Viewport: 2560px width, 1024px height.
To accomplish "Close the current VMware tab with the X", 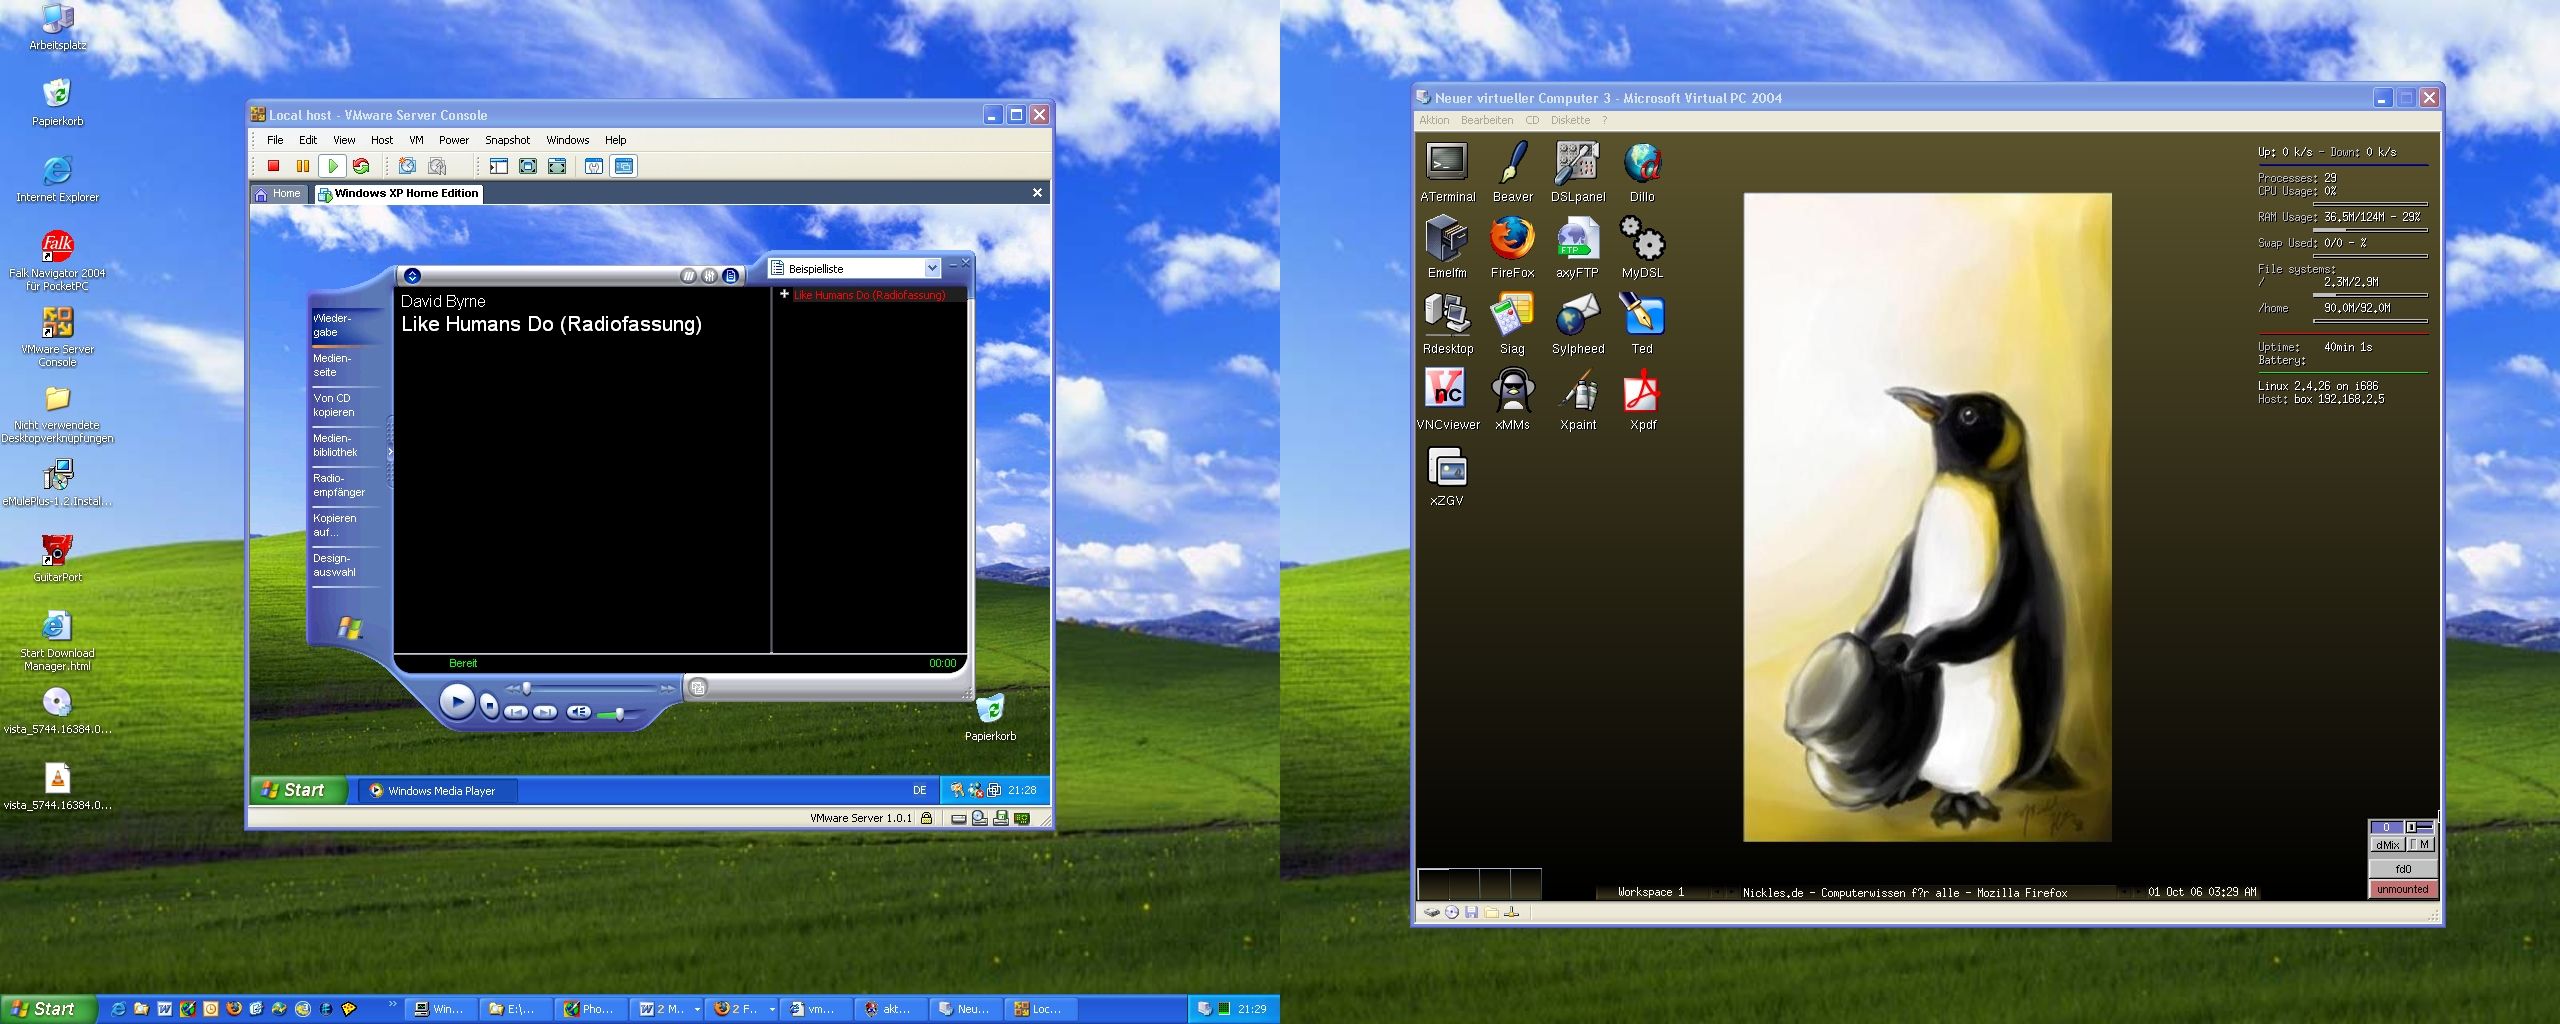I will coord(1037,192).
